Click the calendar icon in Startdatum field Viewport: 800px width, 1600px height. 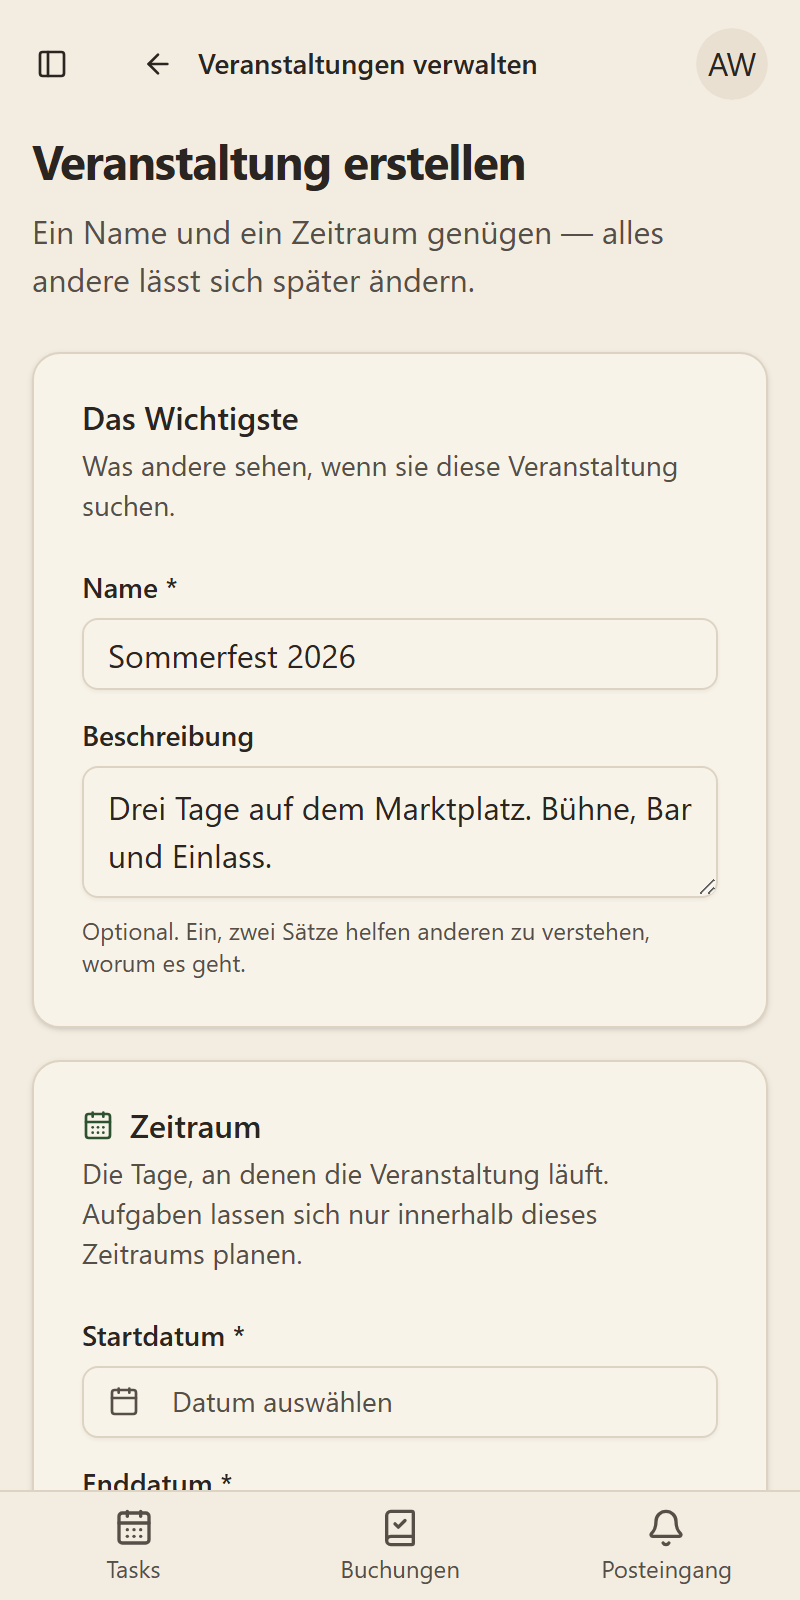point(124,1402)
